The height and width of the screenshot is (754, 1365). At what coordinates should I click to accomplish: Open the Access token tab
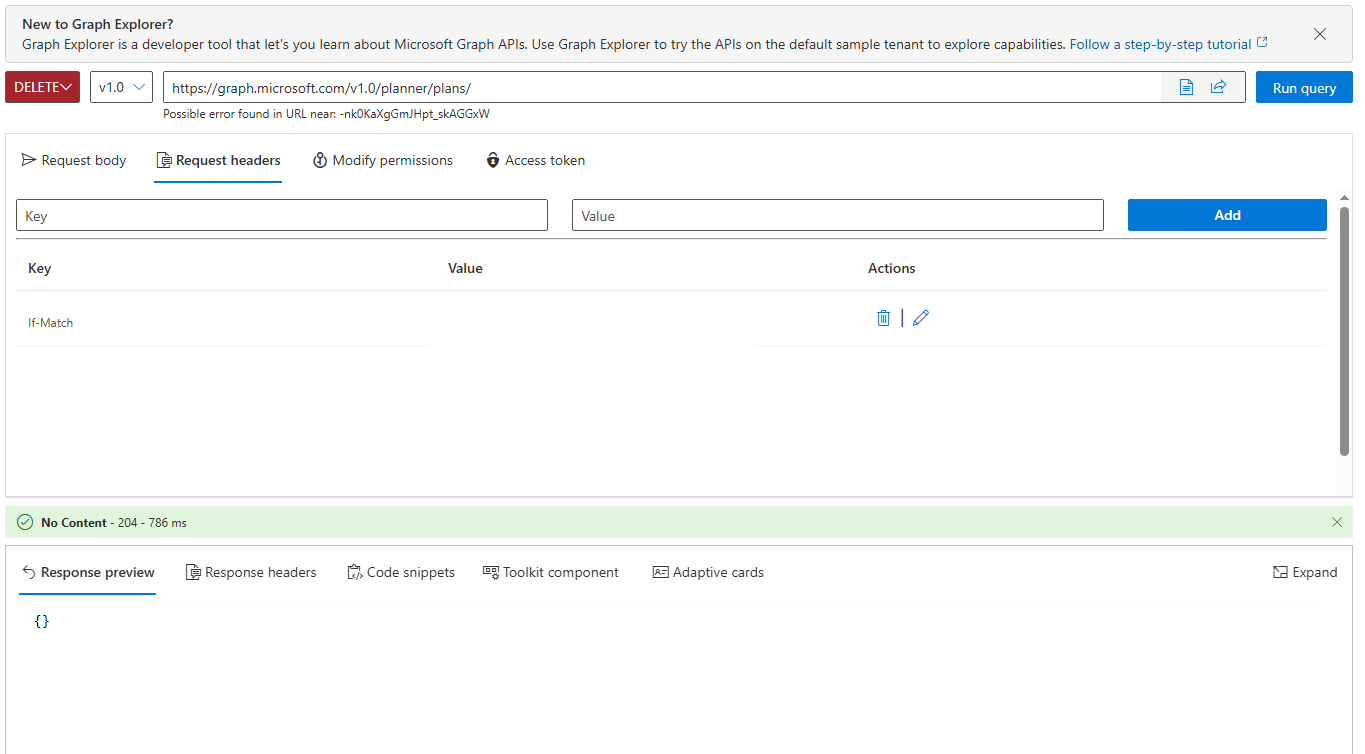pyautogui.click(x=535, y=160)
